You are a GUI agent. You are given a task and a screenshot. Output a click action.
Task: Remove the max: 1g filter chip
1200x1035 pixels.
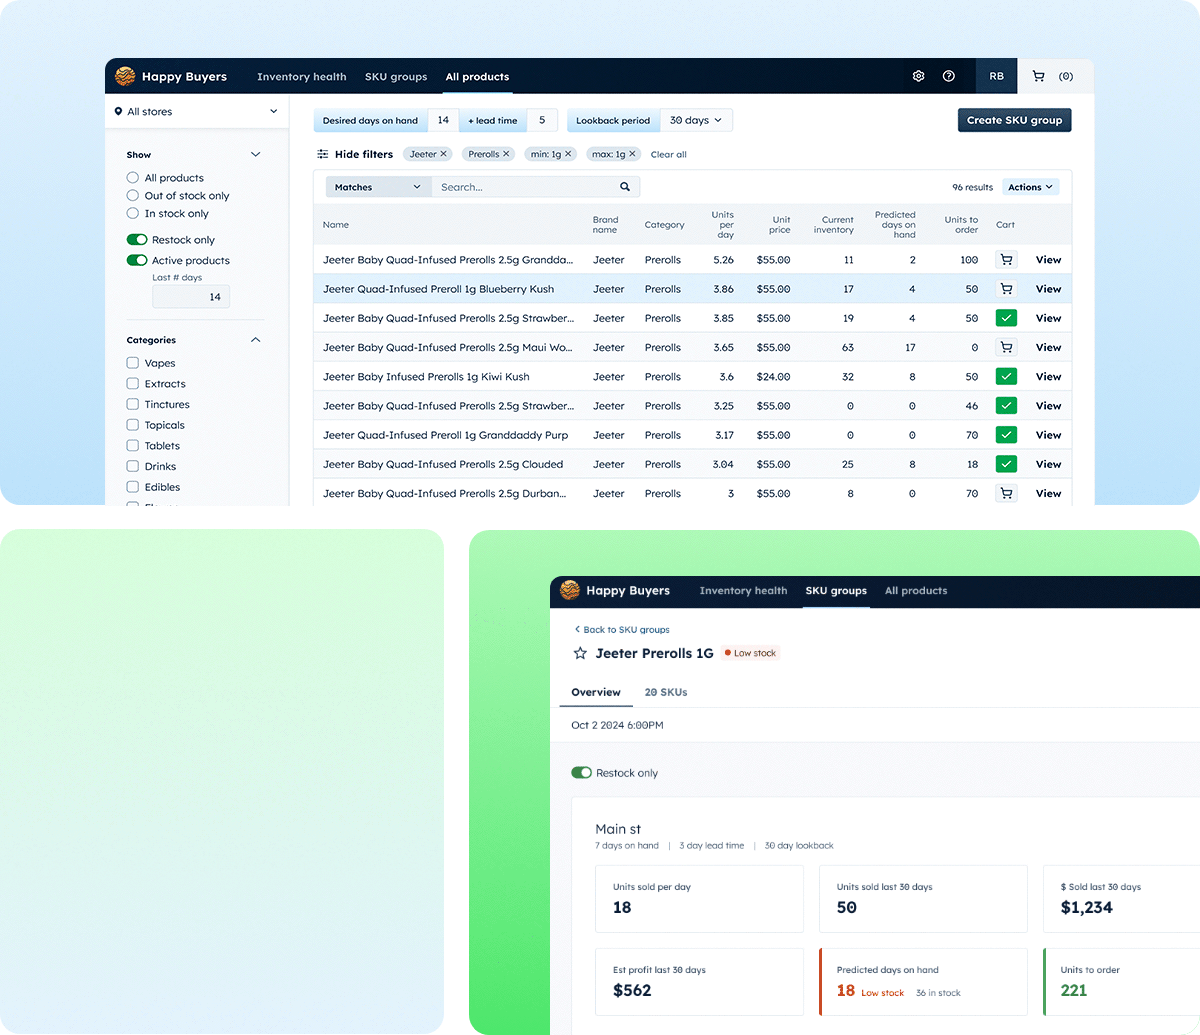pyautogui.click(x=632, y=154)
